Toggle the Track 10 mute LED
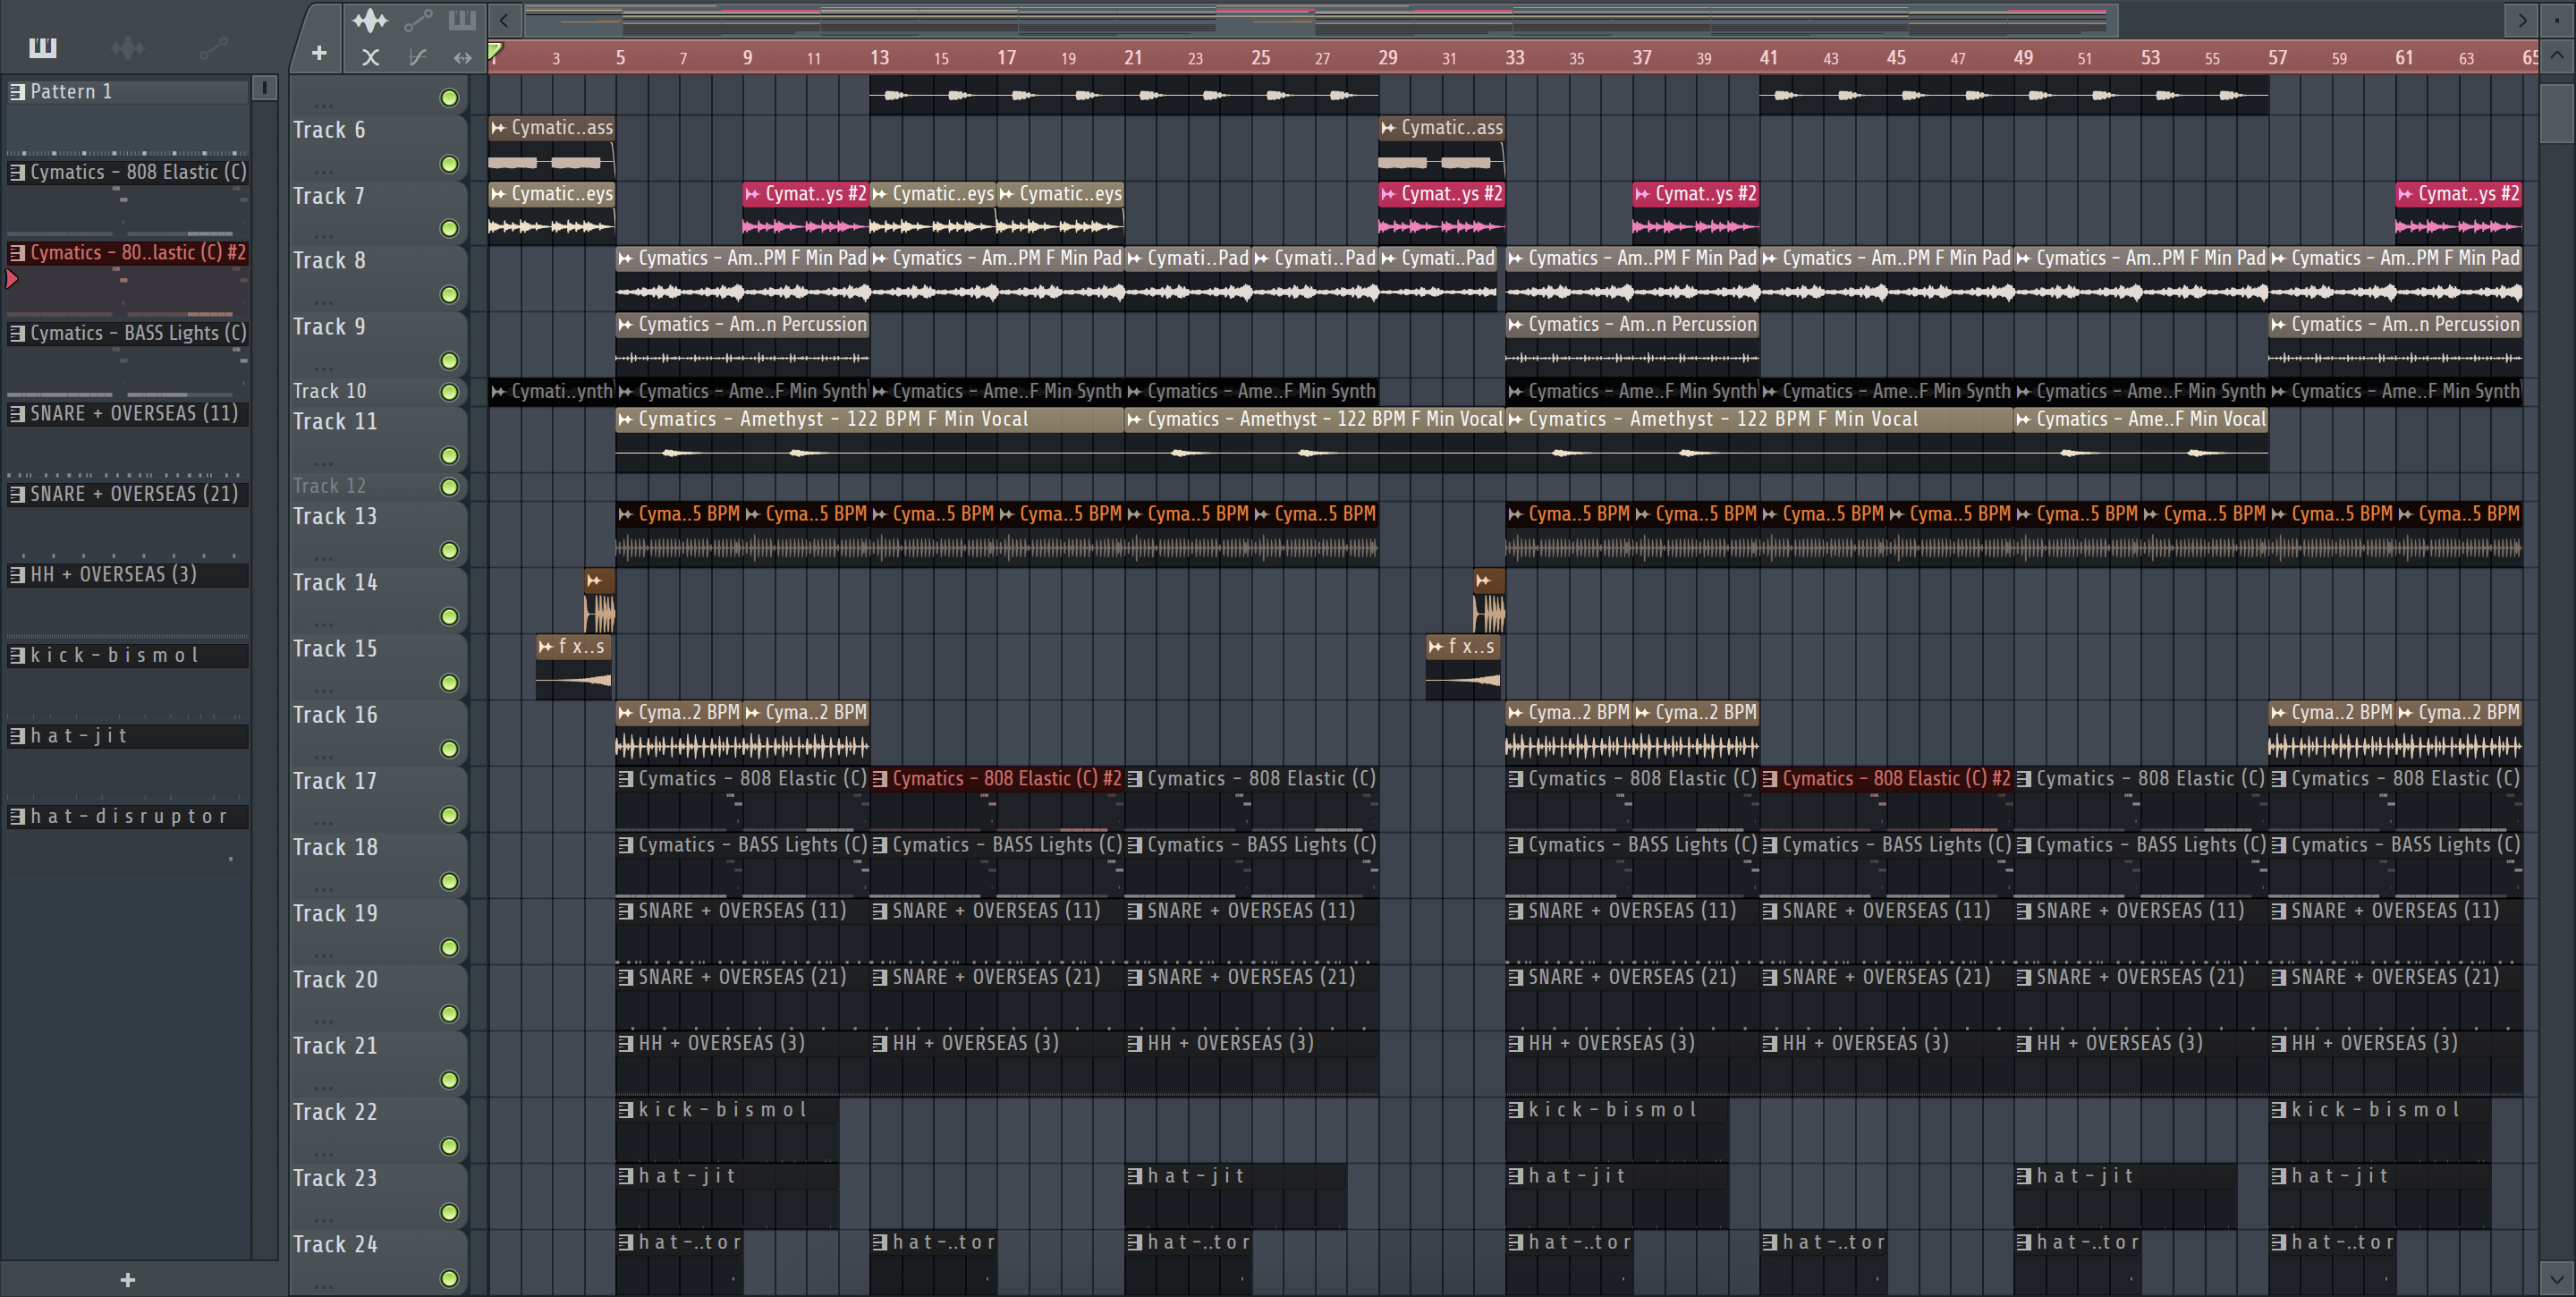 click(449, 392)
